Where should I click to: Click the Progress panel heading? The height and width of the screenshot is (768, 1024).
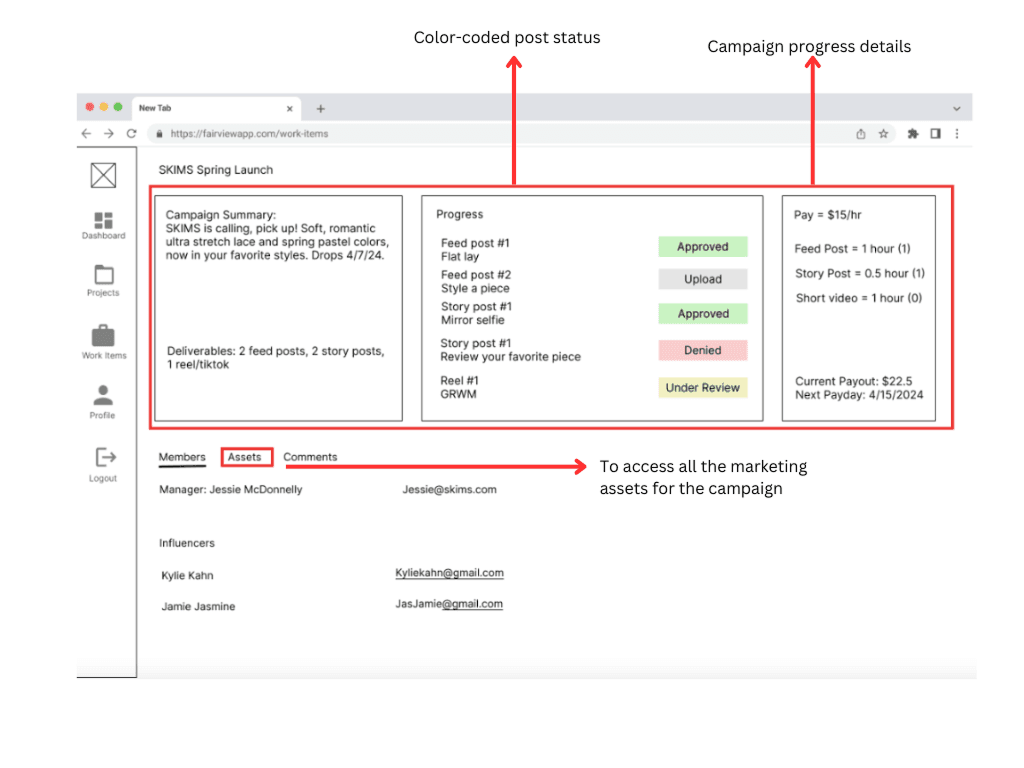point(460,214)
